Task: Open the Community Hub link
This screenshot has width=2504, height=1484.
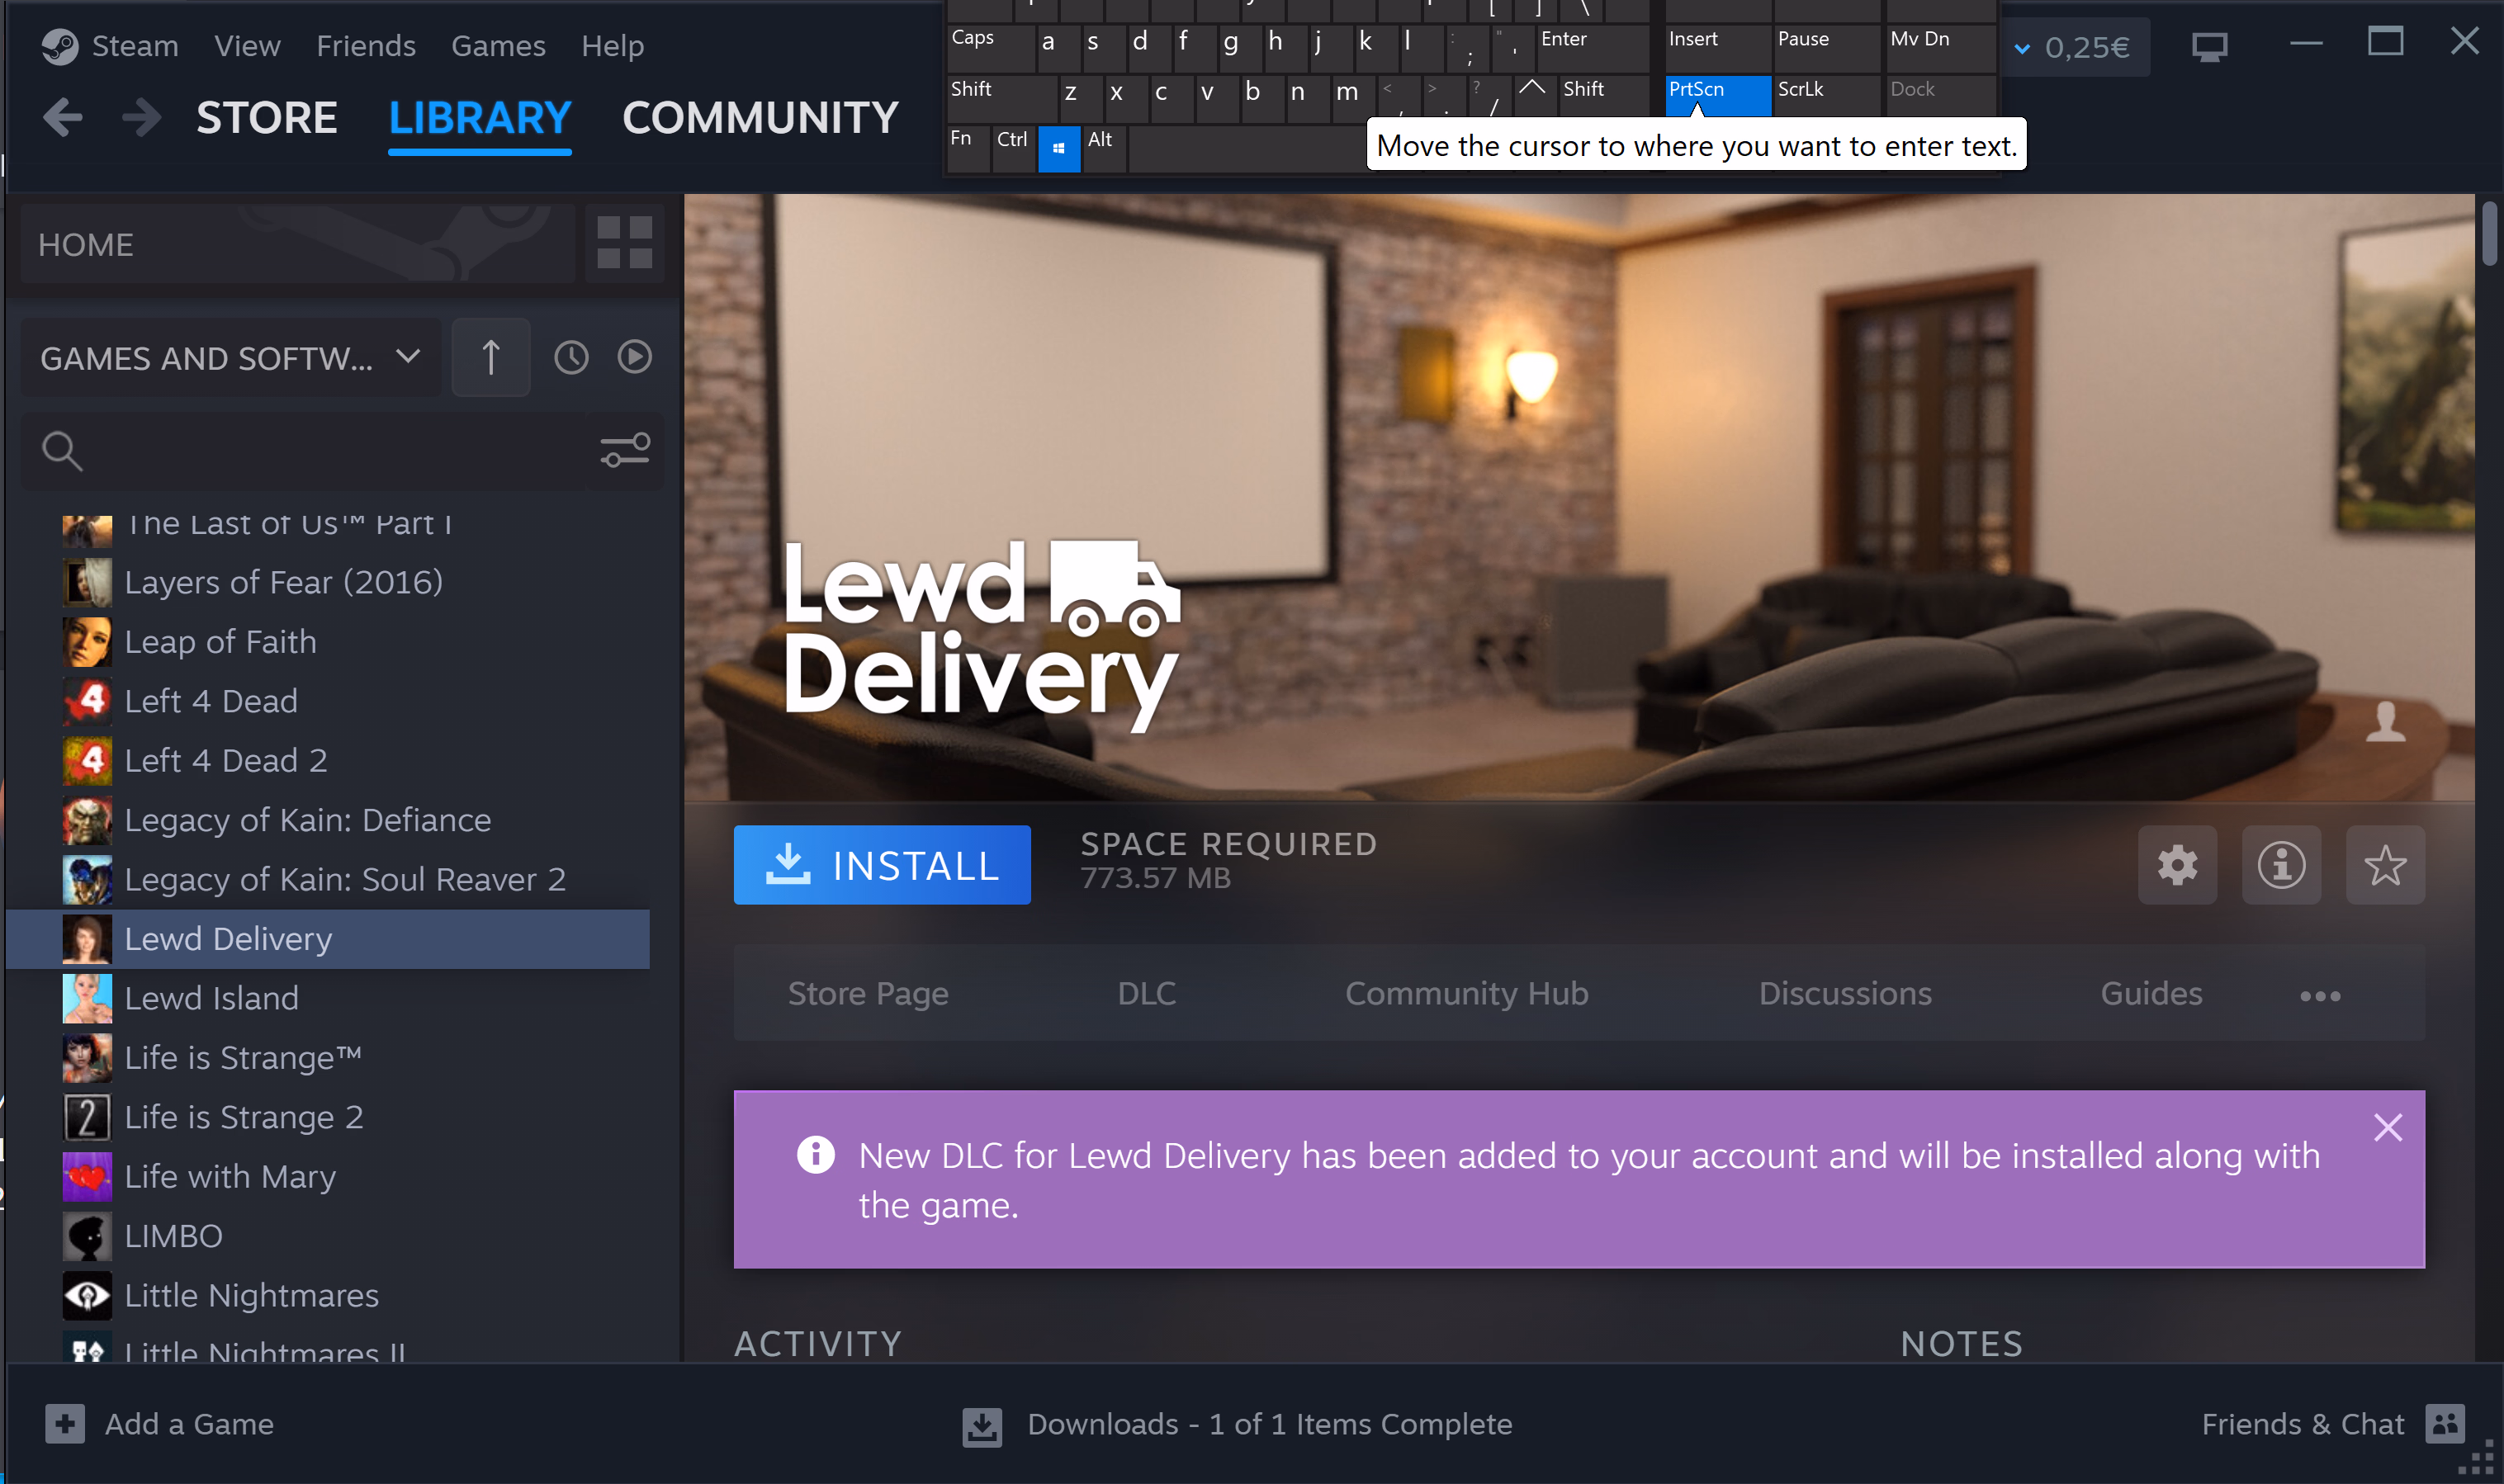Action: coord(1467,994)
